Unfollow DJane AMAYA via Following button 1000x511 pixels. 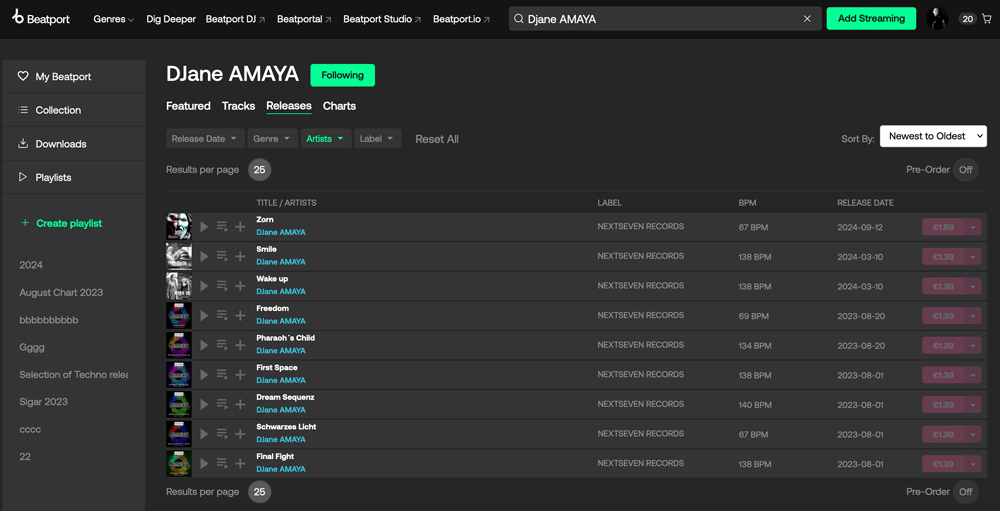[342, 75]
